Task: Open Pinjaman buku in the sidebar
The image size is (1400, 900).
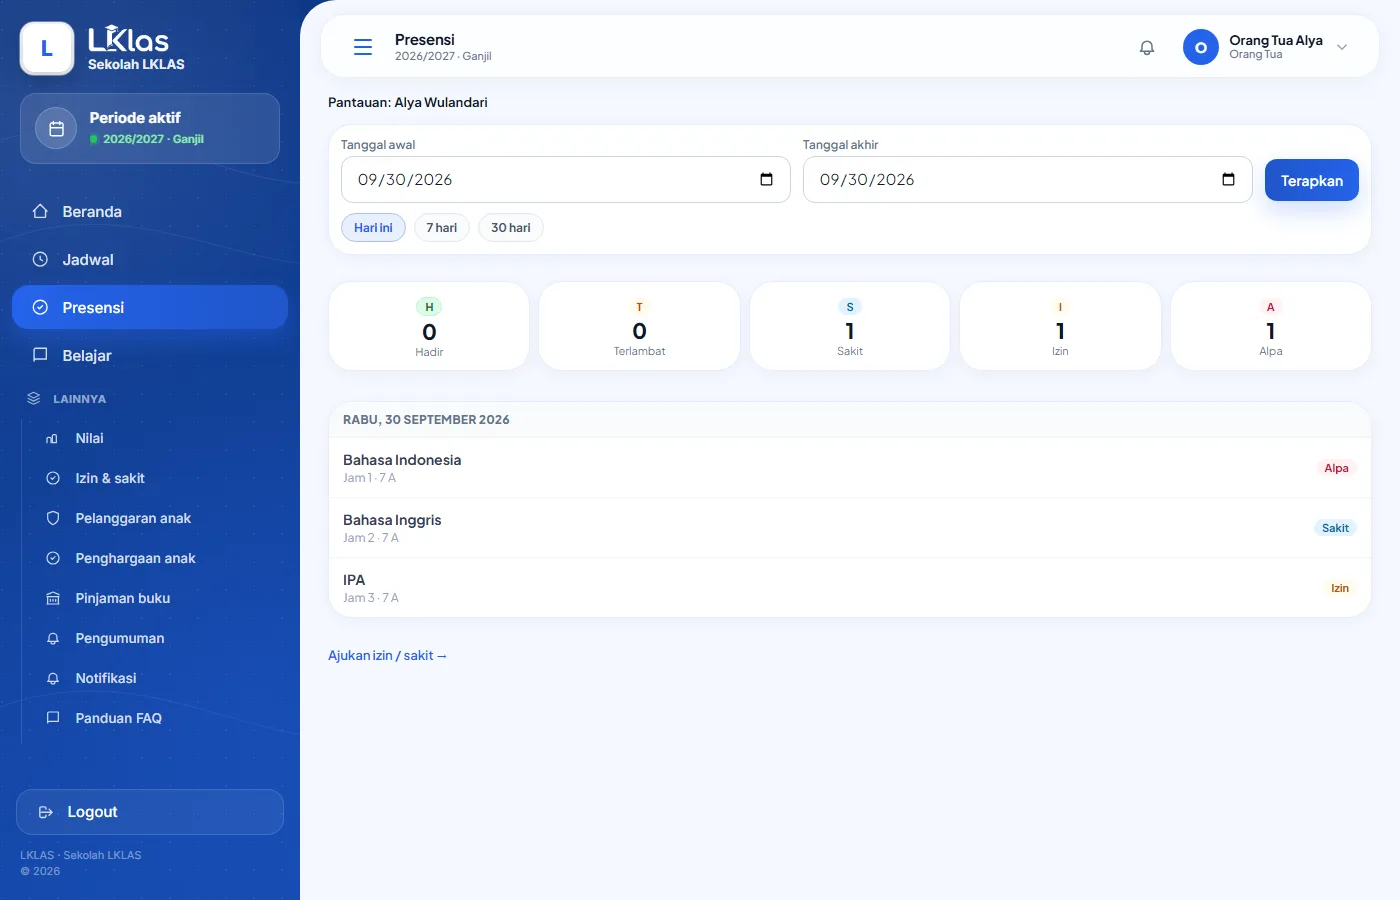Action: click(160, 599)
